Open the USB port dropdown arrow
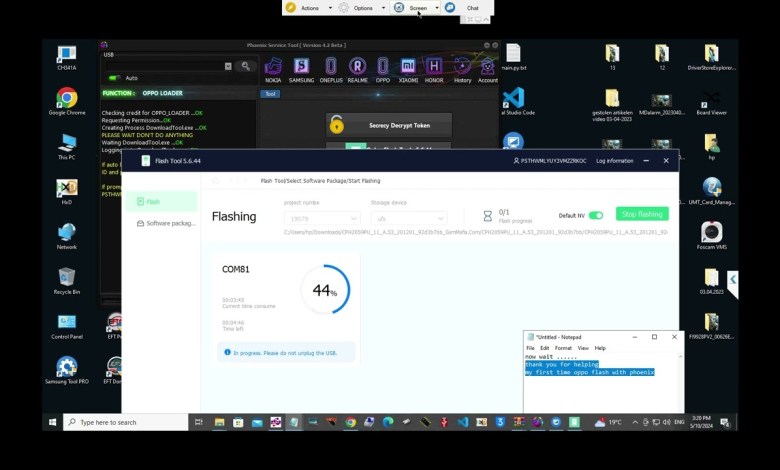 point(228,66)
